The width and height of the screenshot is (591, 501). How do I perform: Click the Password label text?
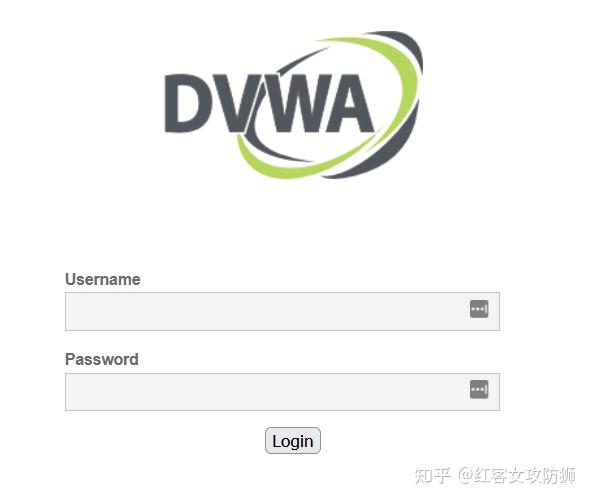(x=102, y=359)
